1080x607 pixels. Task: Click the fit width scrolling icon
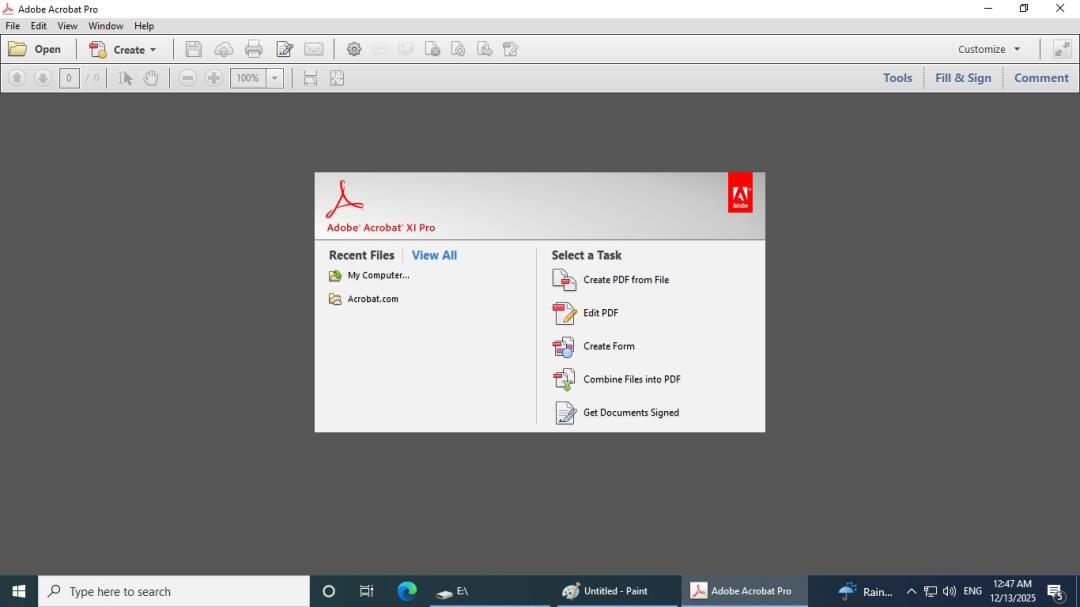311,78
